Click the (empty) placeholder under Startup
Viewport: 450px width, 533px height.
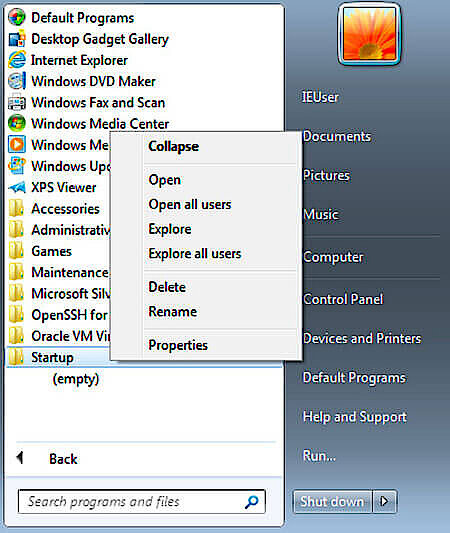click(76, 379)
